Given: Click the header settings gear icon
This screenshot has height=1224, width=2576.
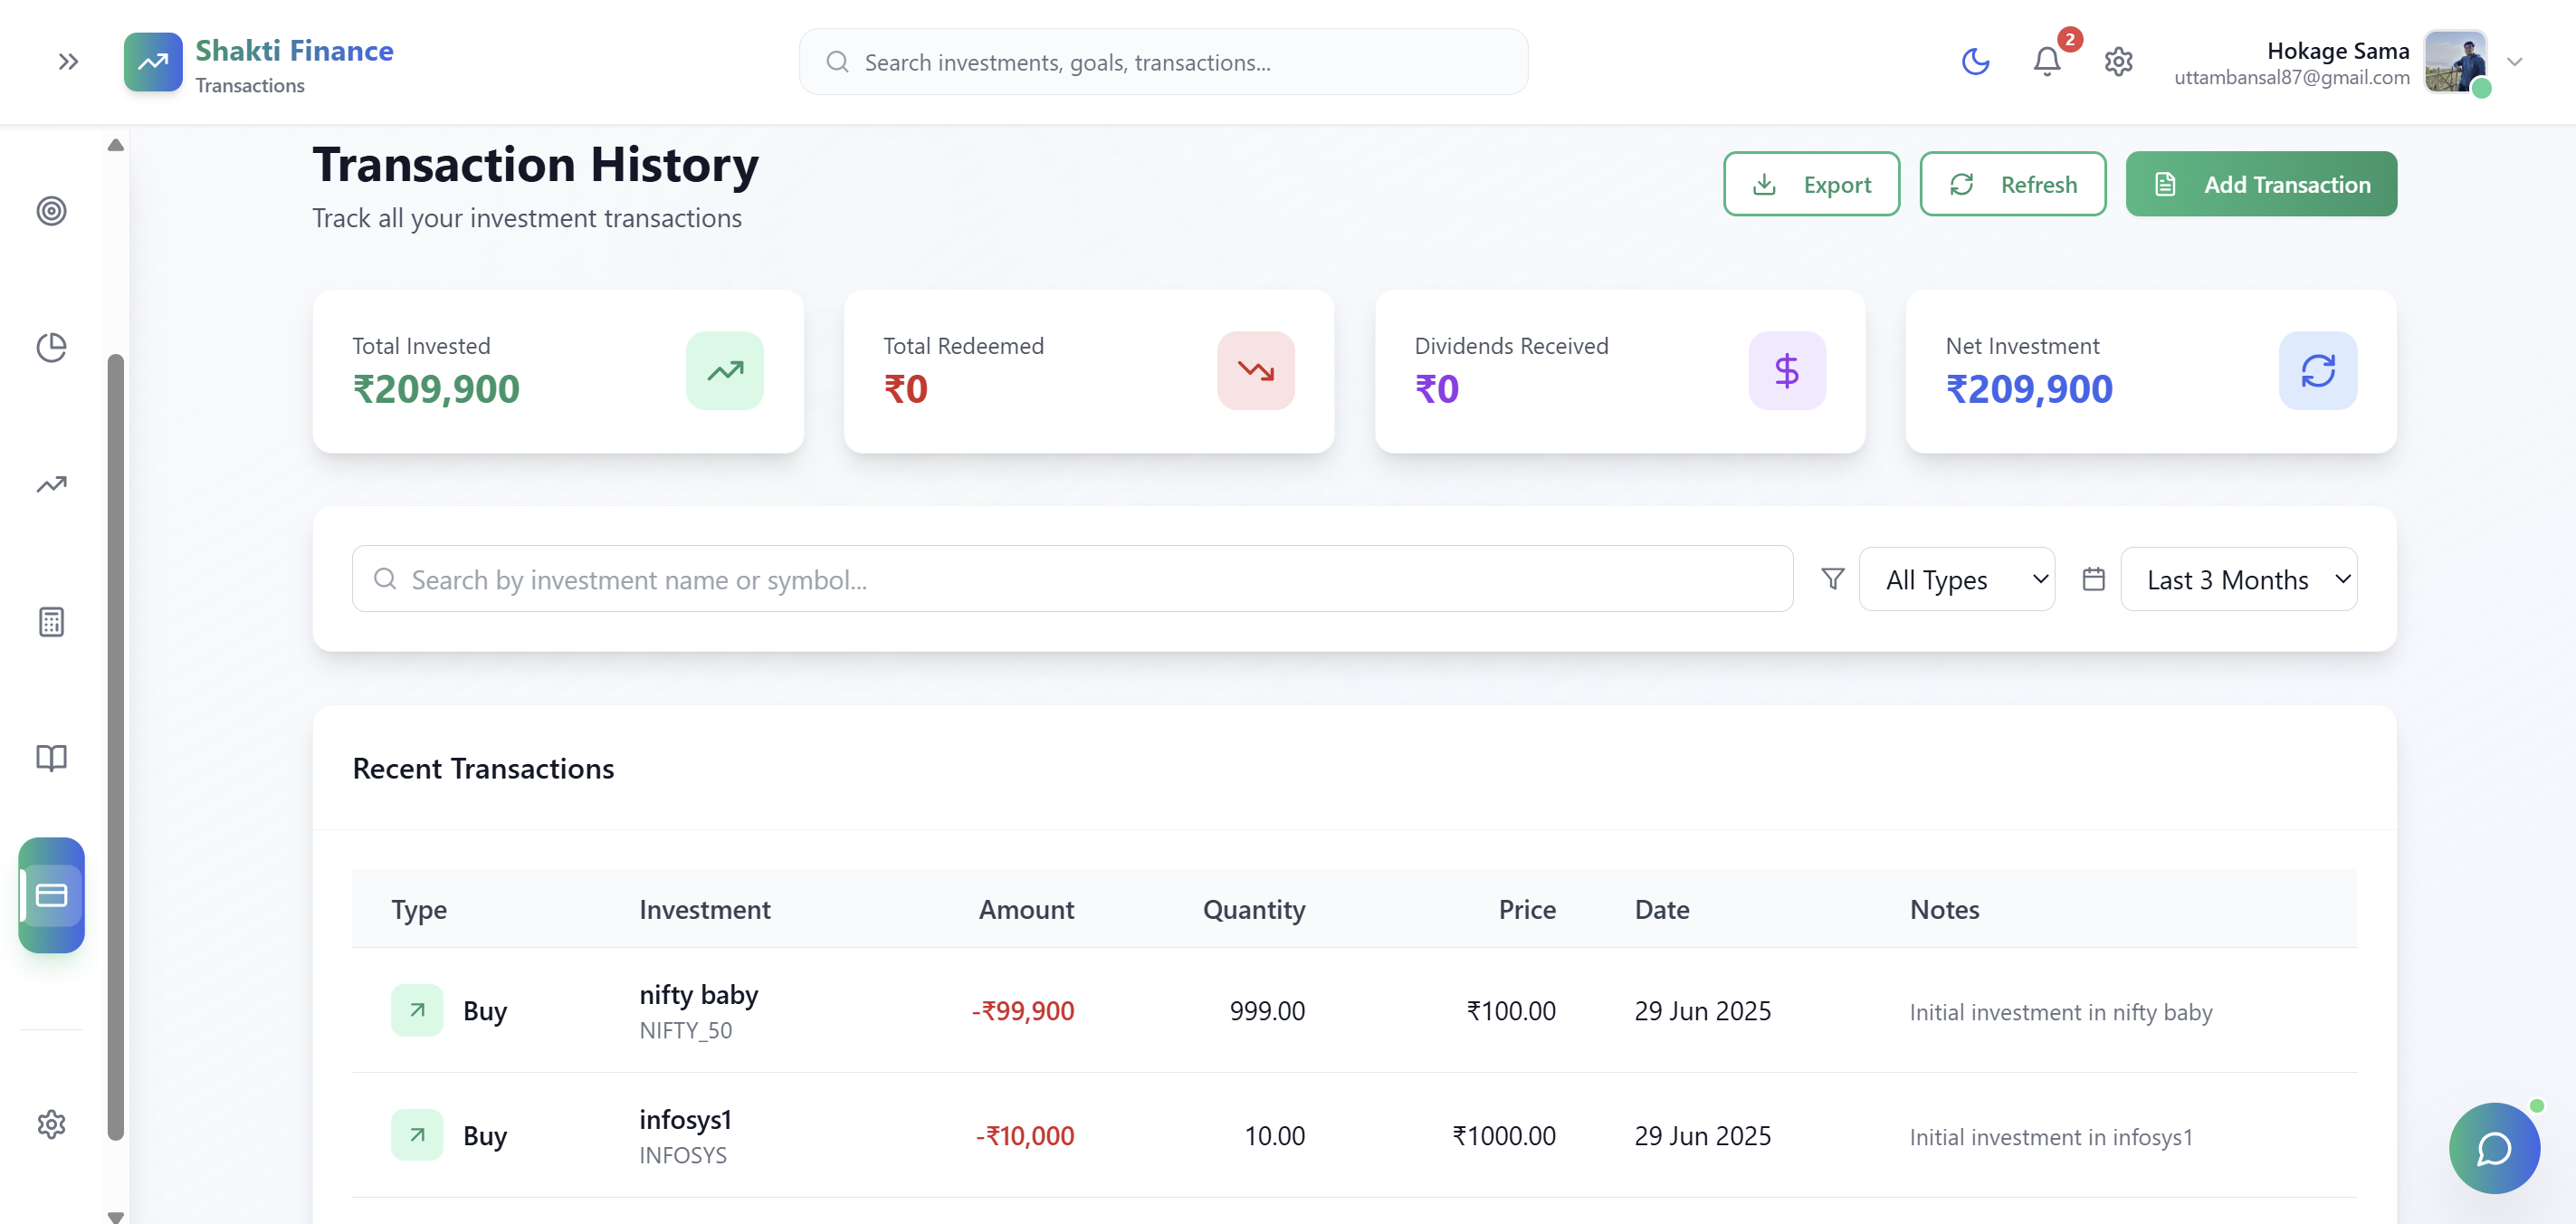Looking at the screenshot, I should pos(2118,62).
